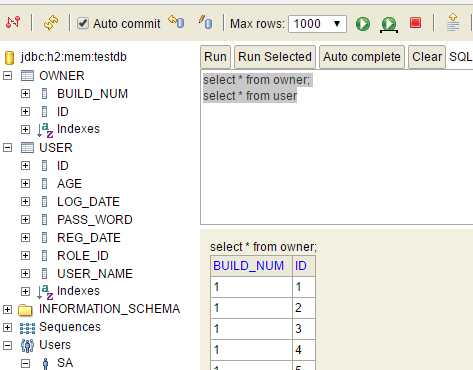Select BUILD_NUM column in tree

click(x=92, y=94)
